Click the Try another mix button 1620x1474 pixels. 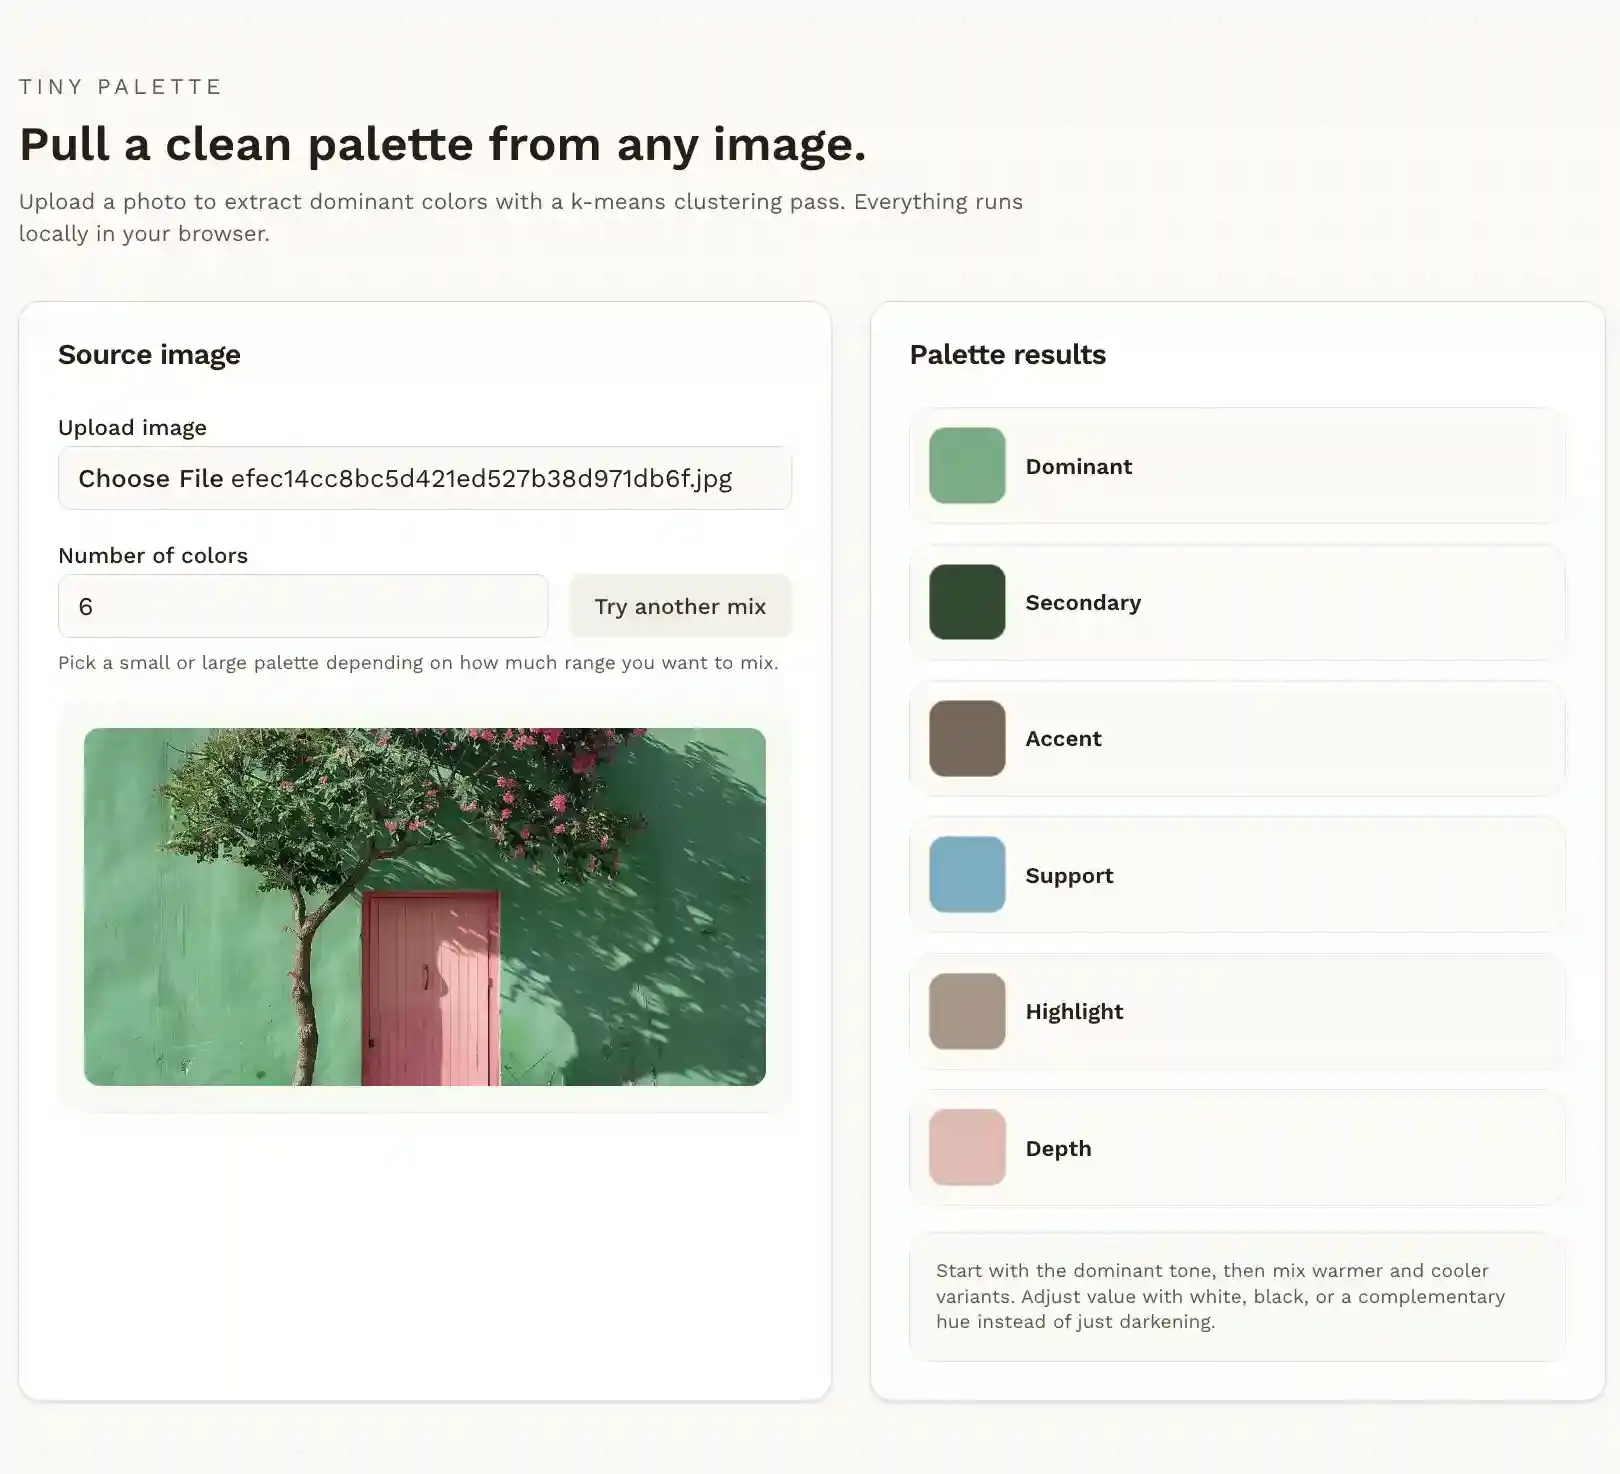(x=680, y=606)
